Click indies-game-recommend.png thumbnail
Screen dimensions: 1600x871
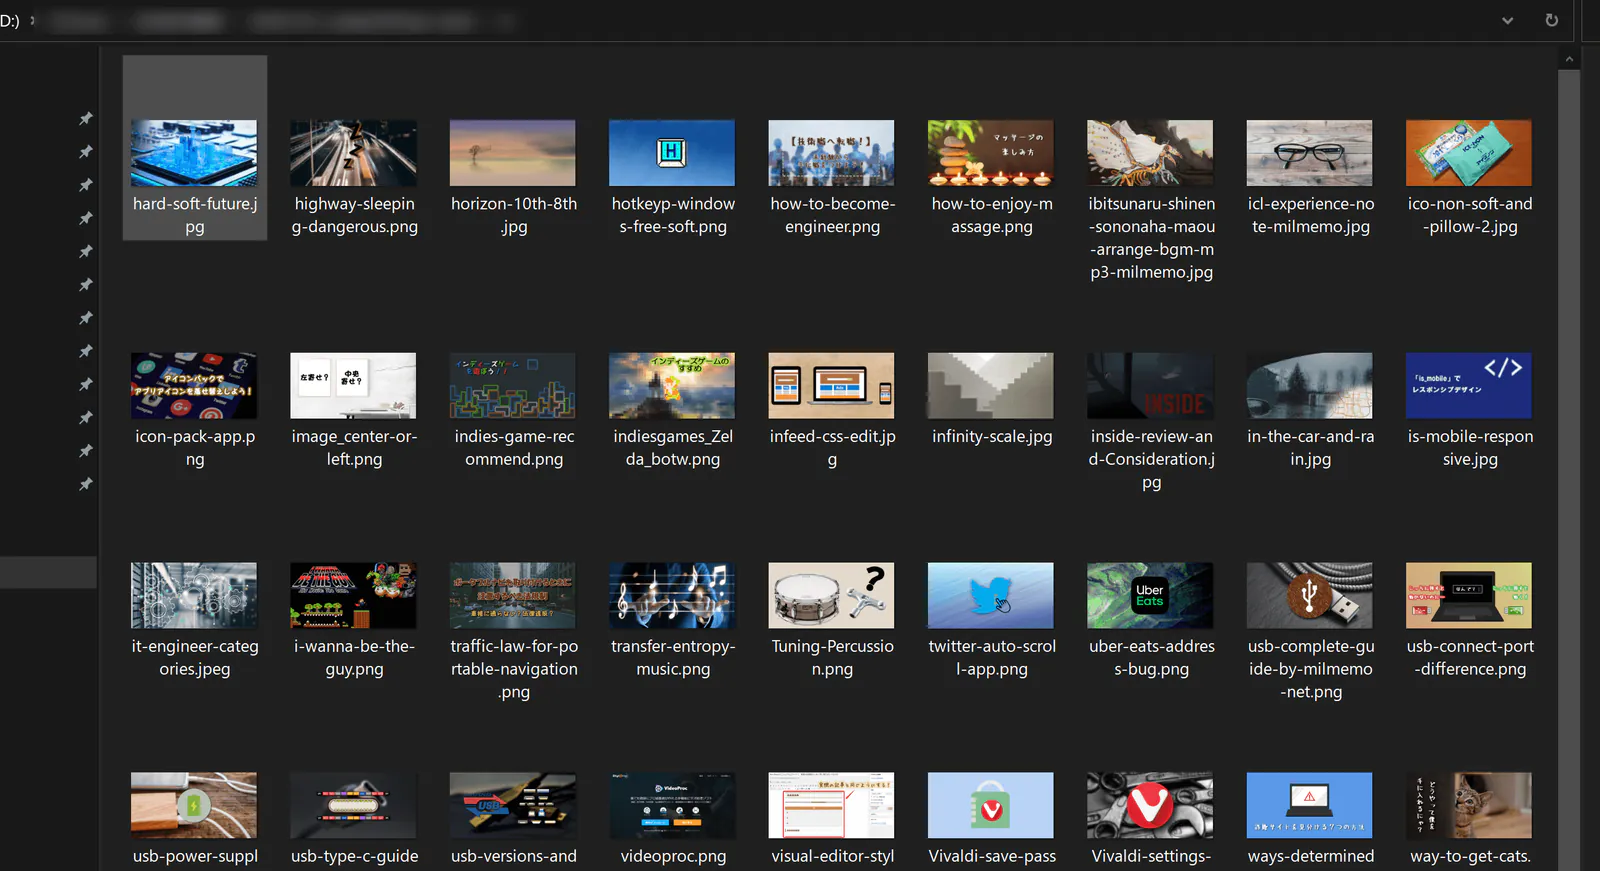coord(513,385)
